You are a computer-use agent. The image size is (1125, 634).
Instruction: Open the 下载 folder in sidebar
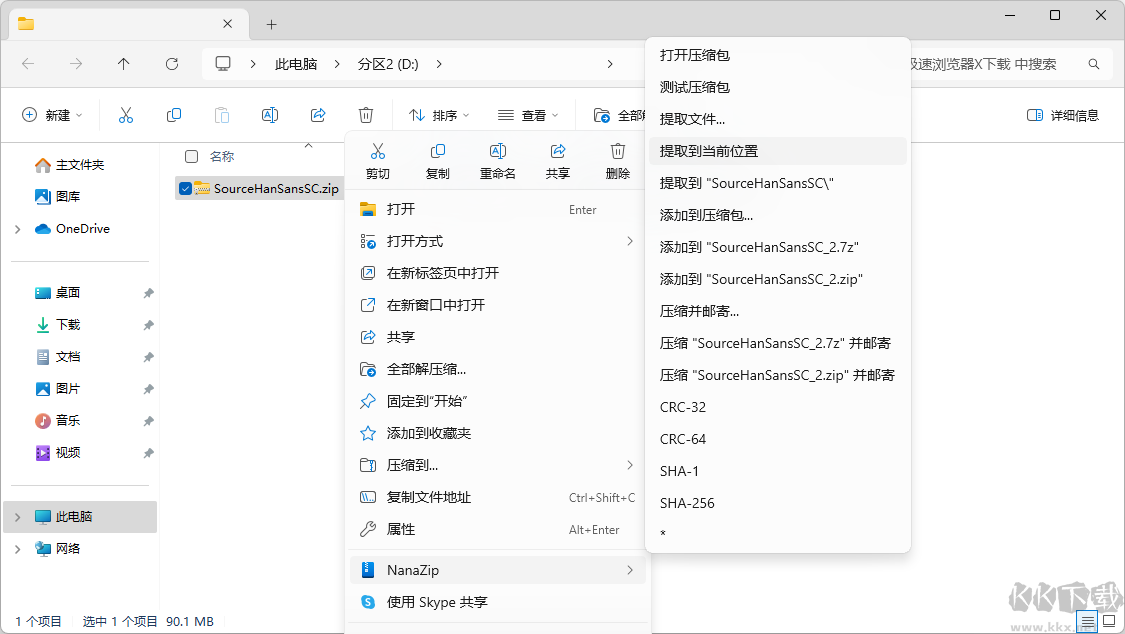pyautogui.click(x=67, y=325)
